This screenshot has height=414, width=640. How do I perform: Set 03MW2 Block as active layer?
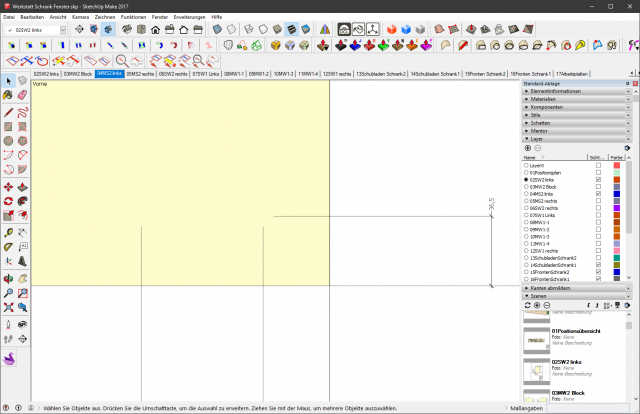tap(527, 186)
